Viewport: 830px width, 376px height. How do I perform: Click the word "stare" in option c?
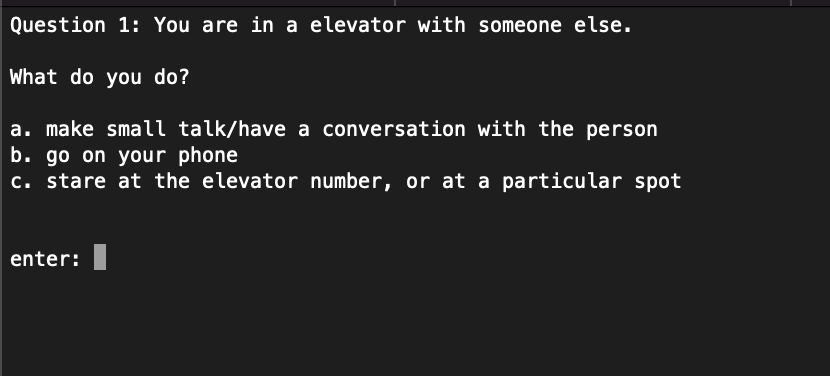[76, 182]
